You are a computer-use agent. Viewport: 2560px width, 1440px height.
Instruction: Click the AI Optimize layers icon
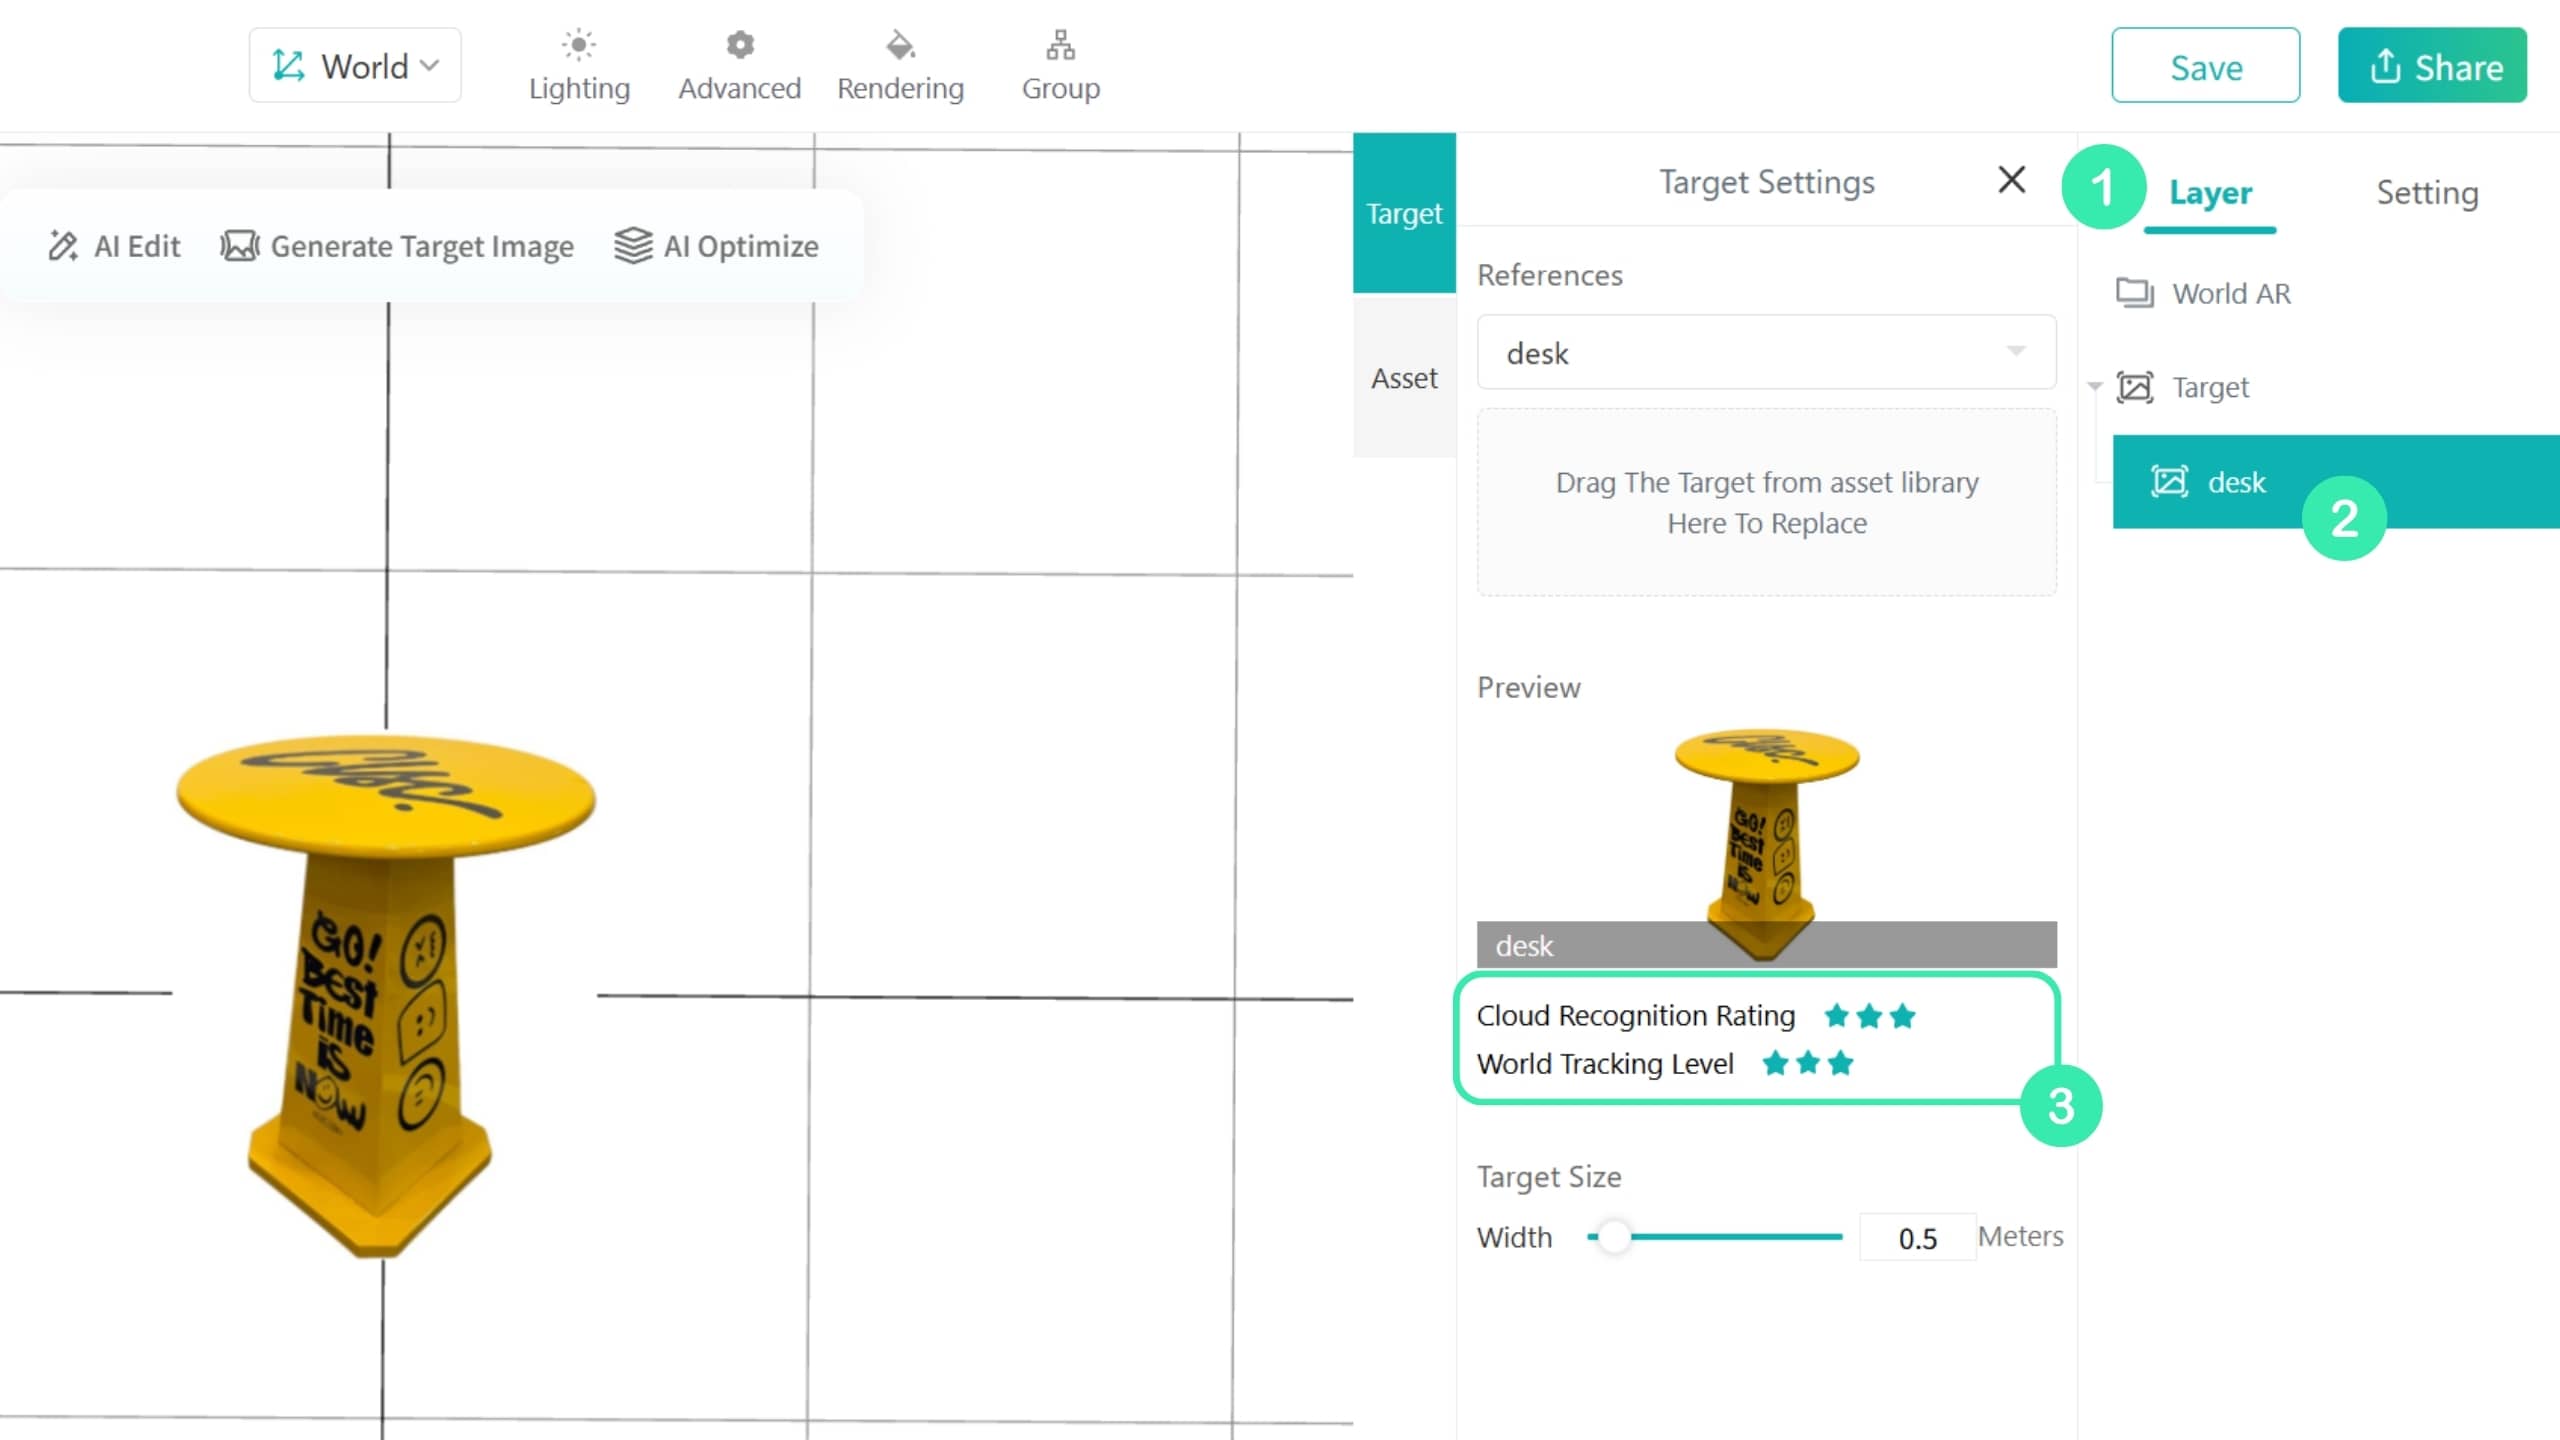tap(632, 246)
